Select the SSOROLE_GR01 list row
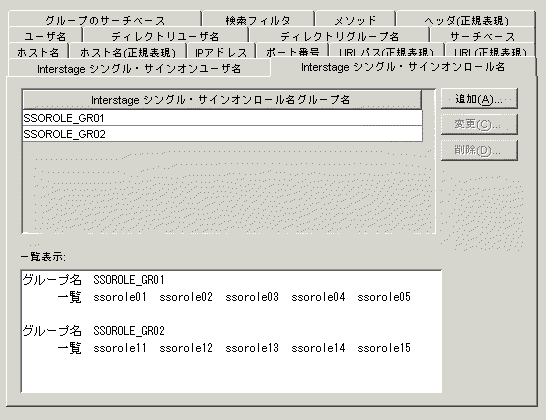The height and width of the screenshot is (420, 546). 223,118
